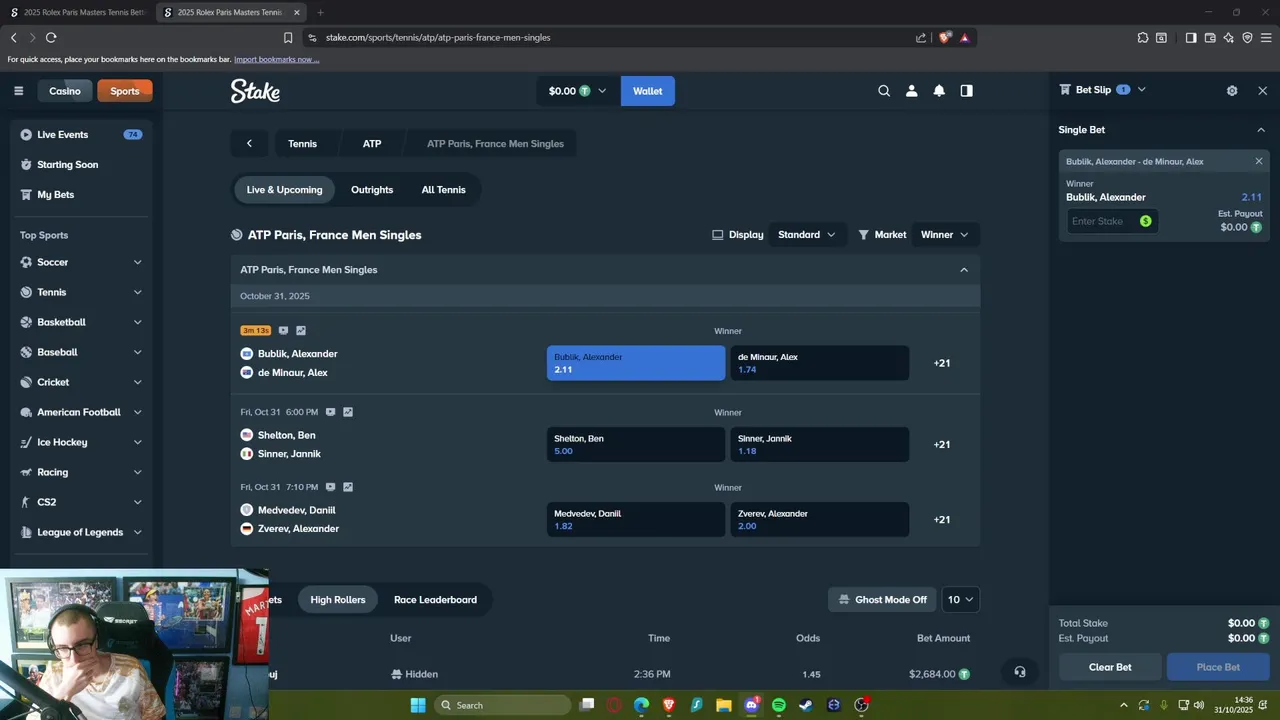The image size is (1280, 720).
Task: Expand Basketball in sidebar
Action: coord(137,322)
